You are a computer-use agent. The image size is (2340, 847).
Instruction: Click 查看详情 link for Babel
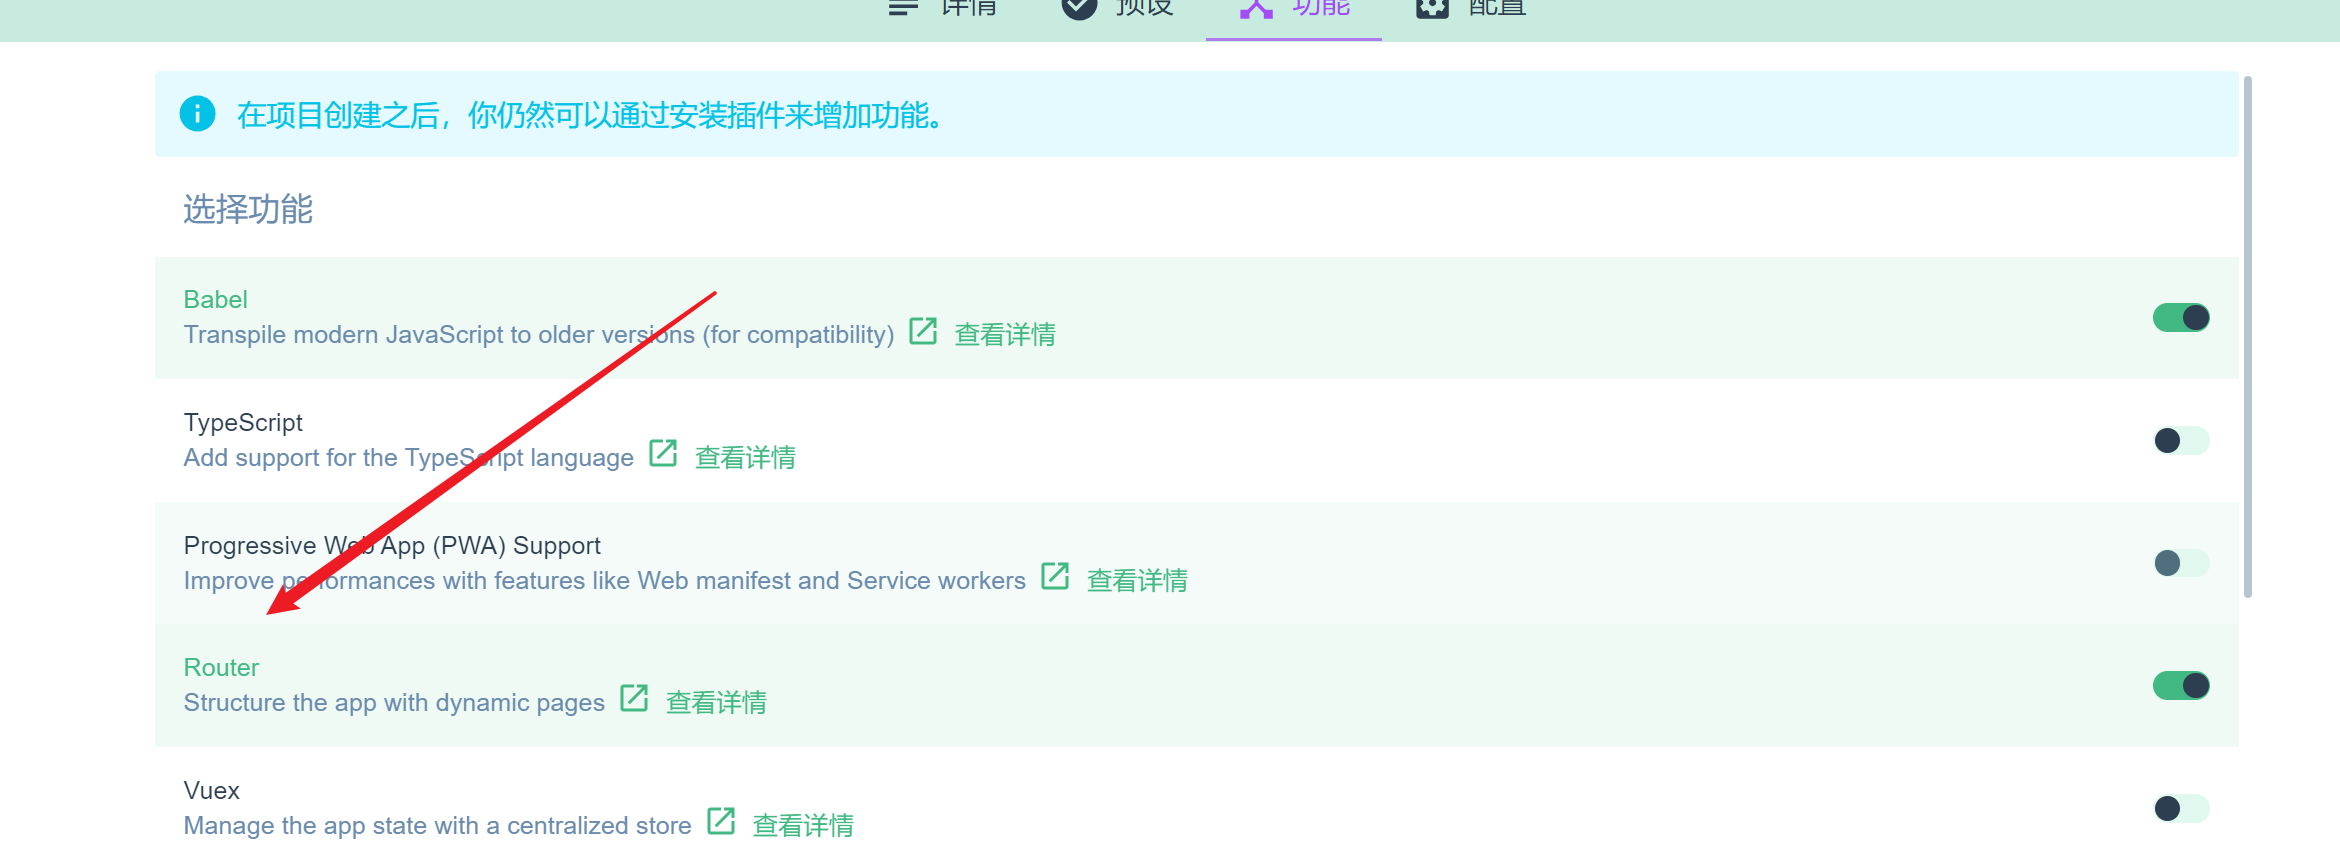[1005, 334]
